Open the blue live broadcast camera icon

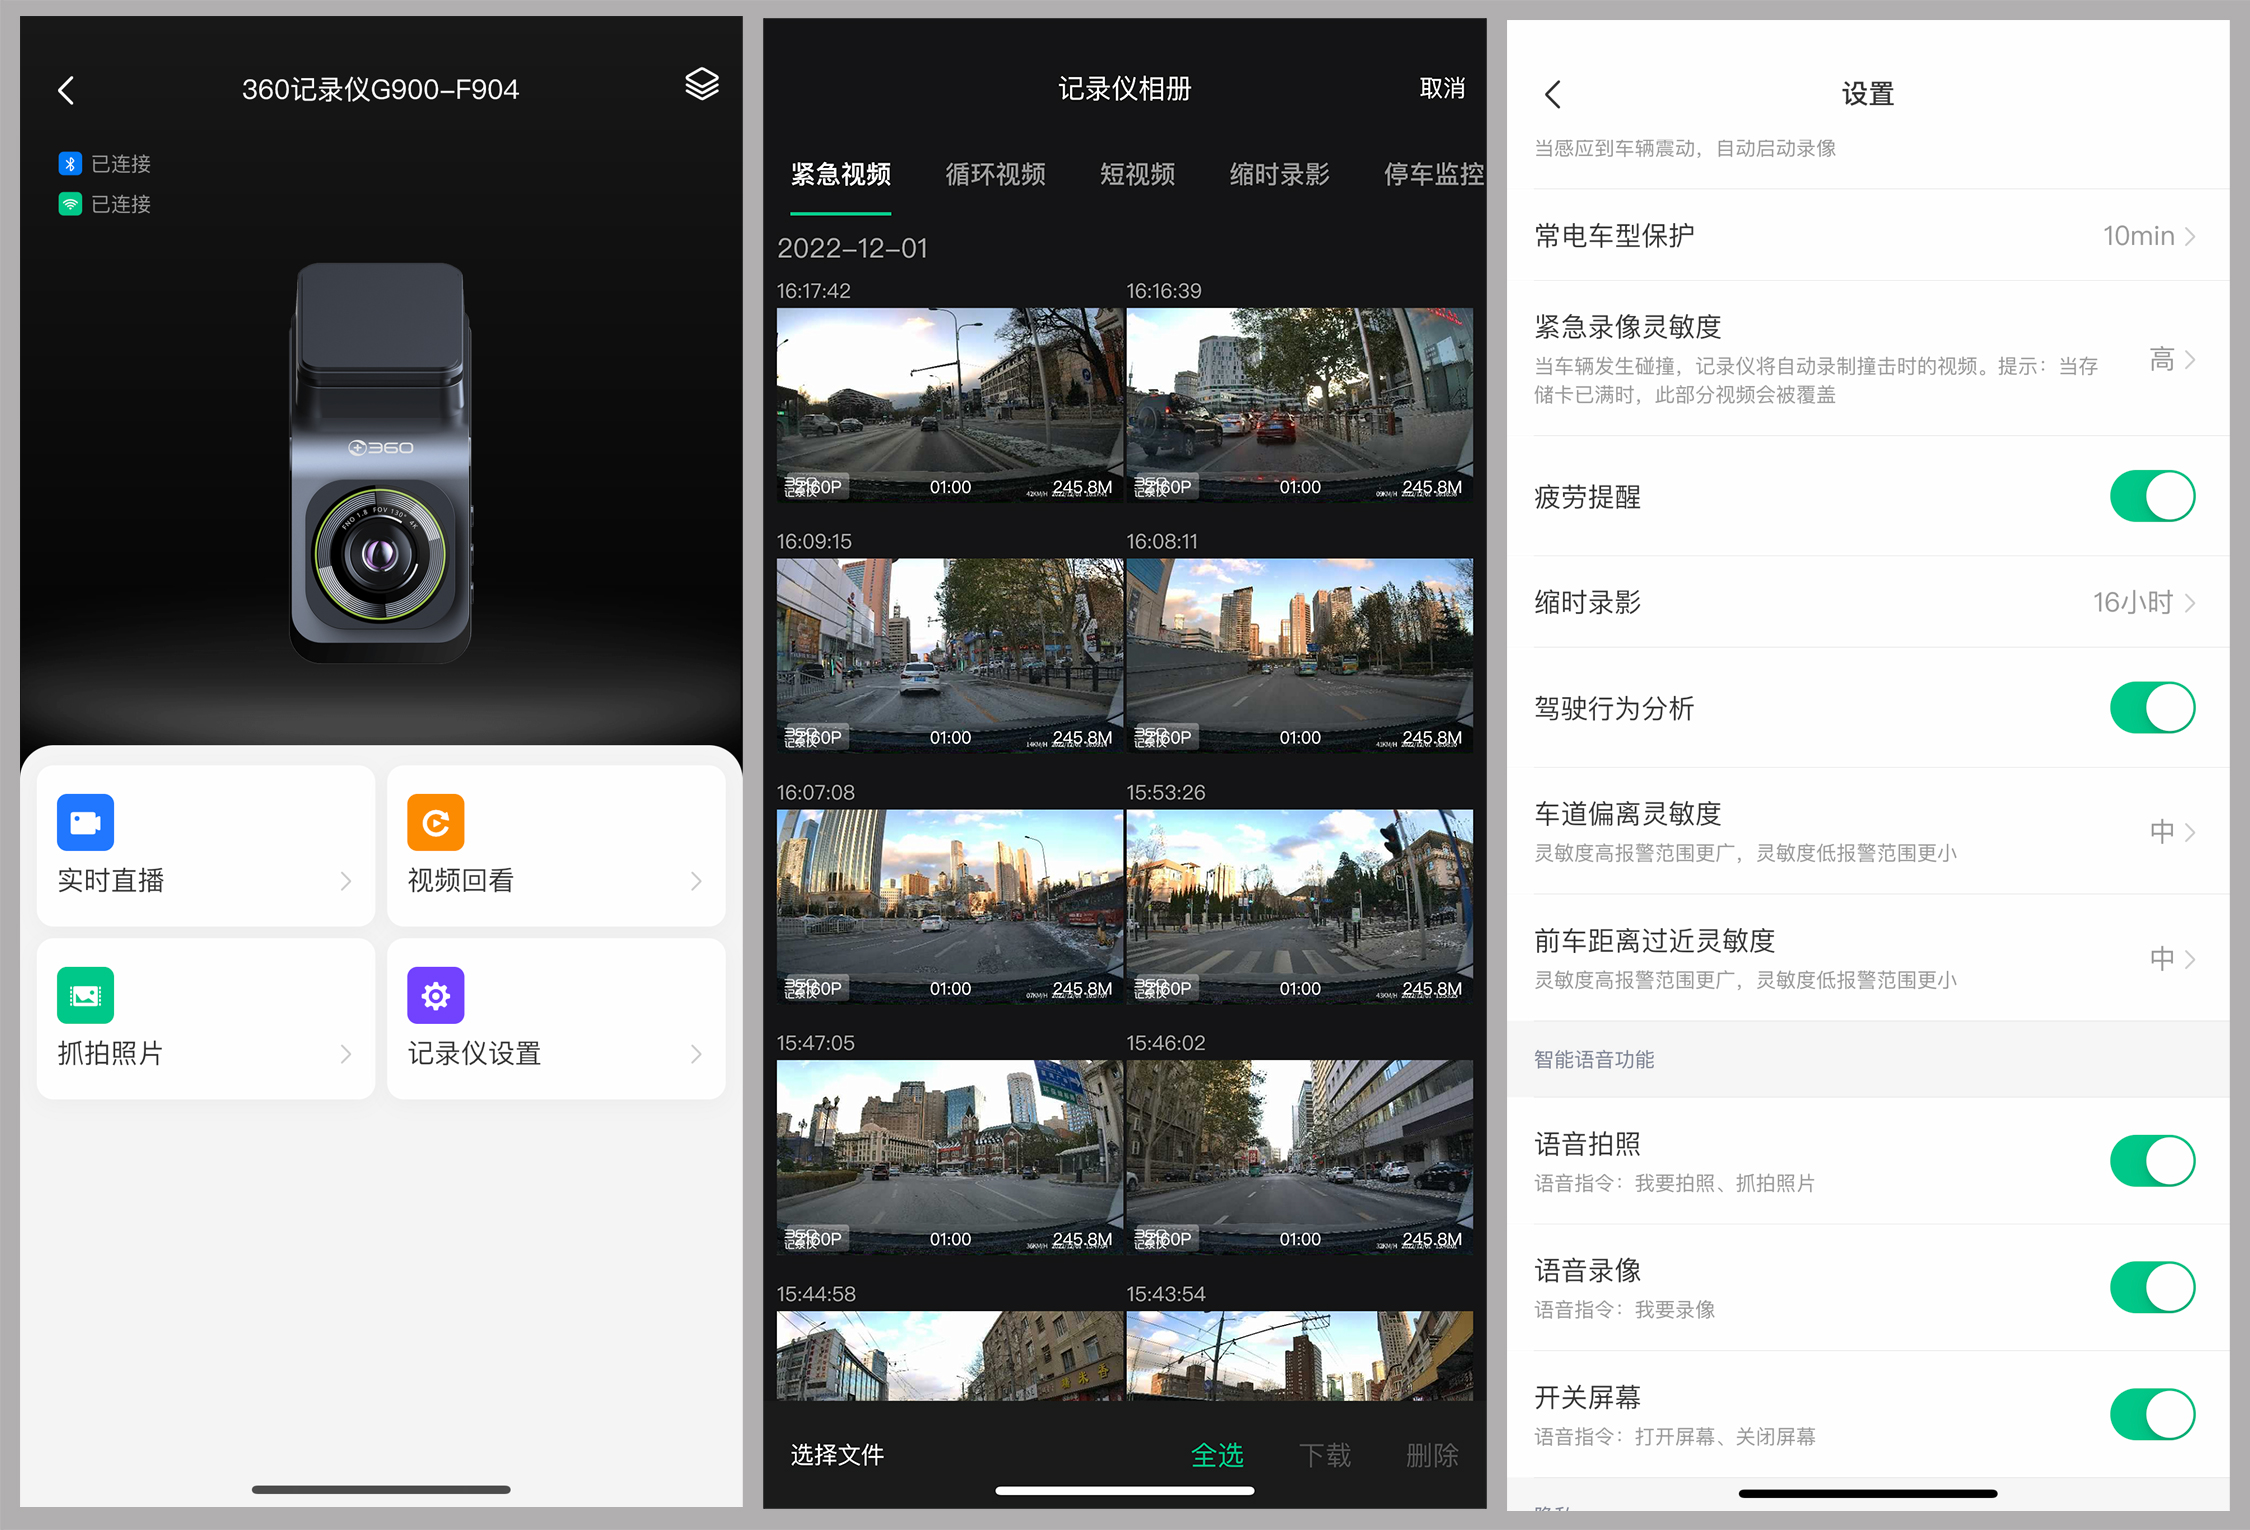pos(85,822)
